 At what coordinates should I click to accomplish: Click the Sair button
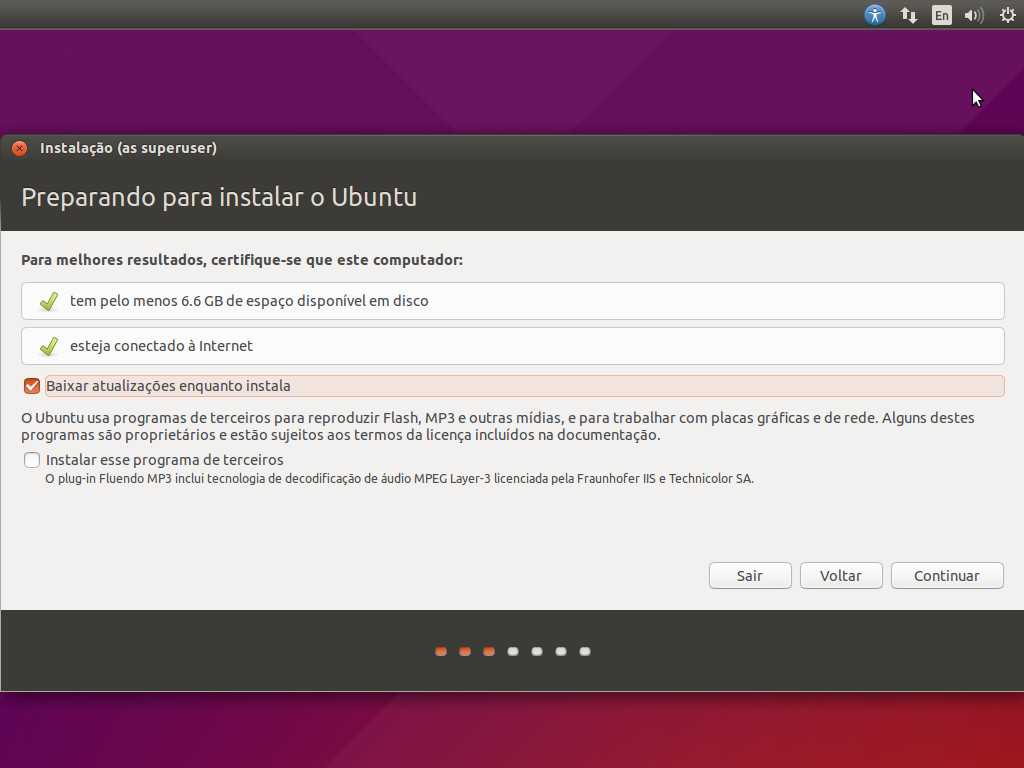[750, 575]
